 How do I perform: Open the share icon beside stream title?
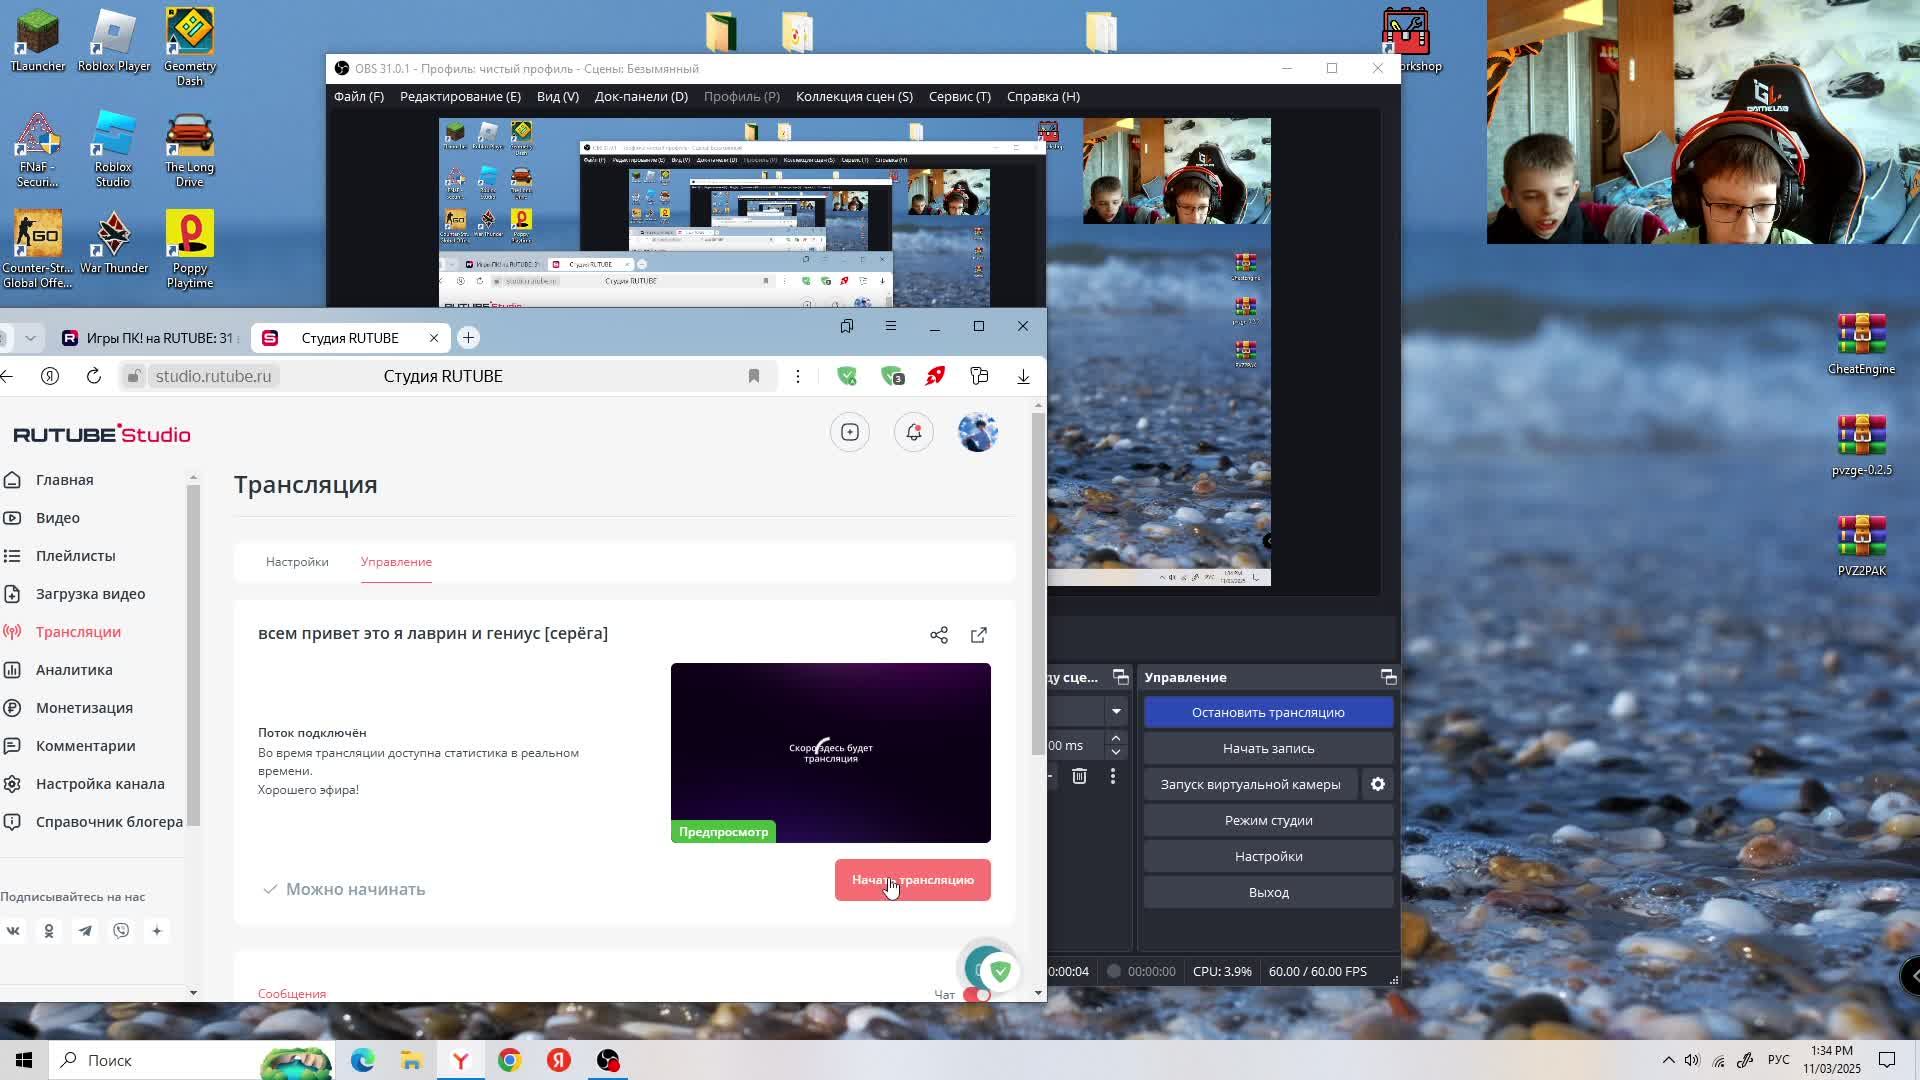click(938, 635)
